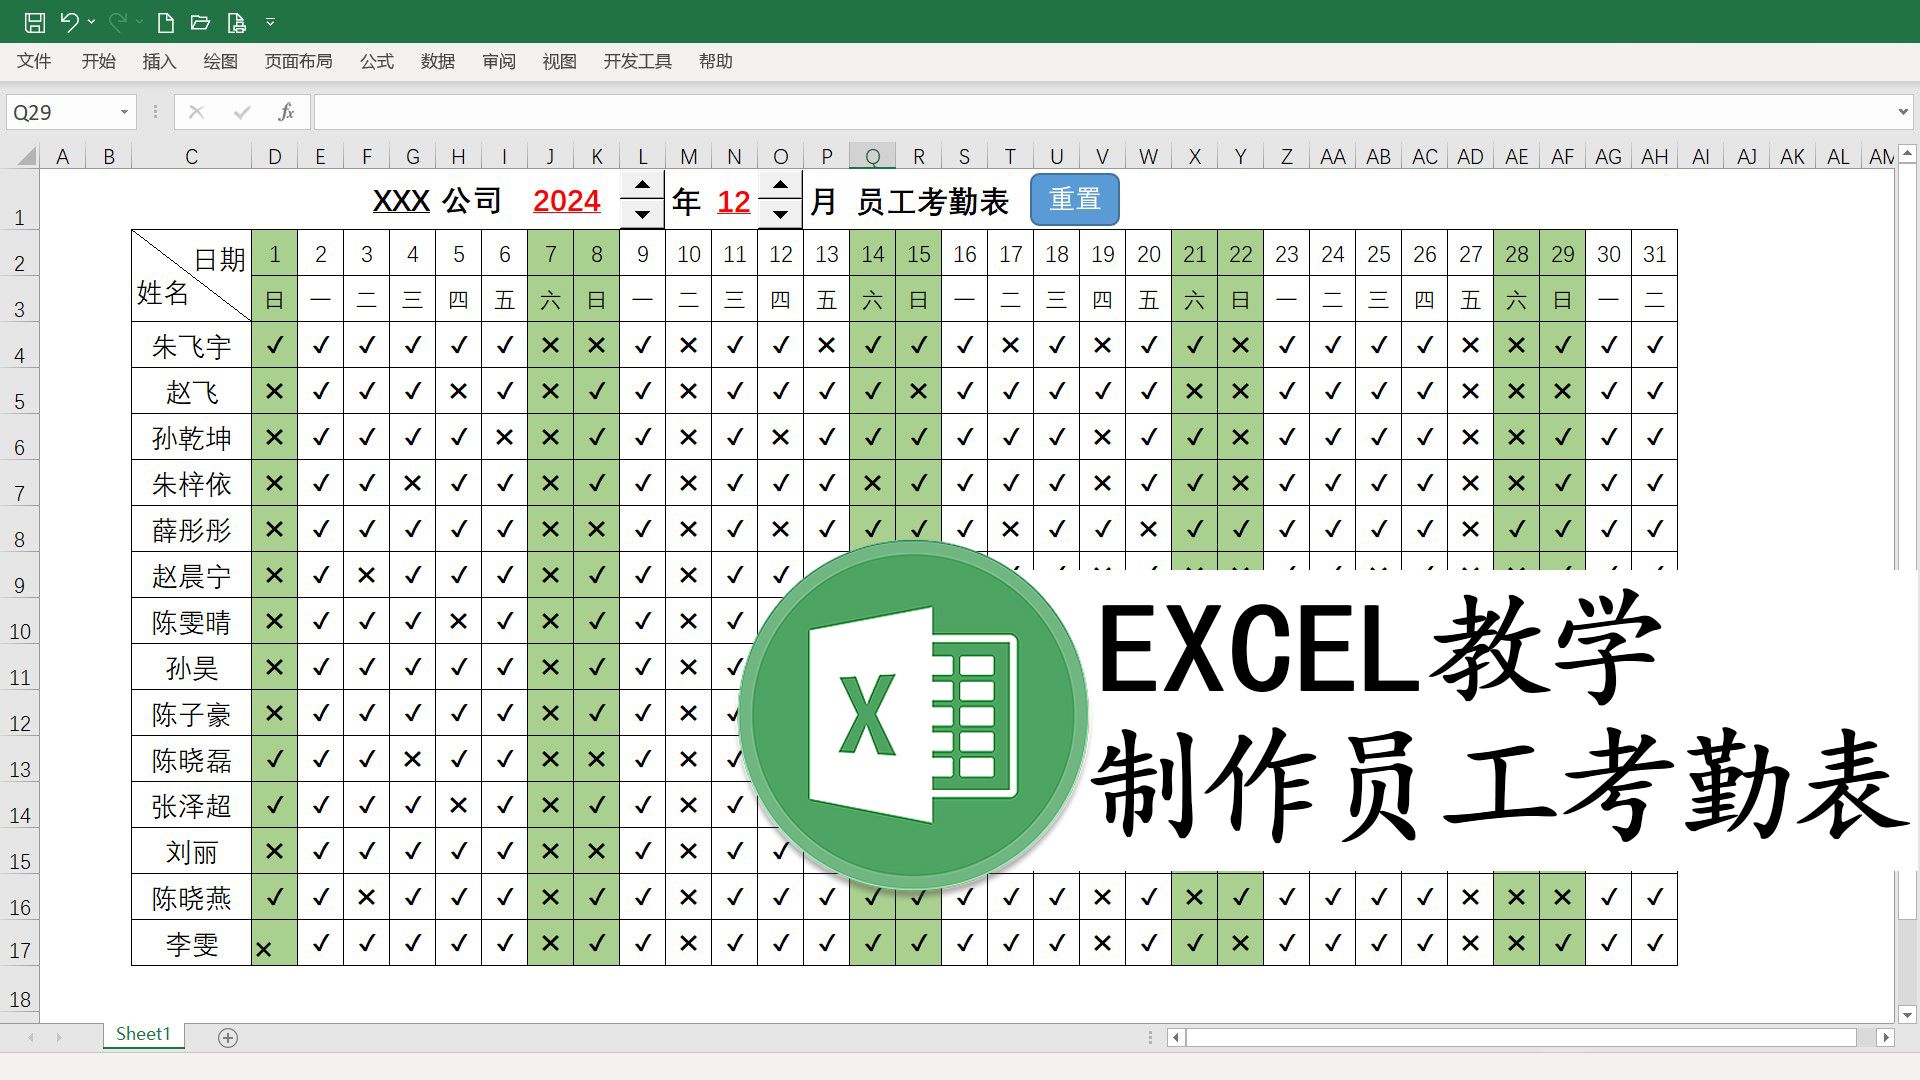Screen dimensions: 1920x1080
Task: Click the name cell 孙乾坤
Action: (191, 438)
